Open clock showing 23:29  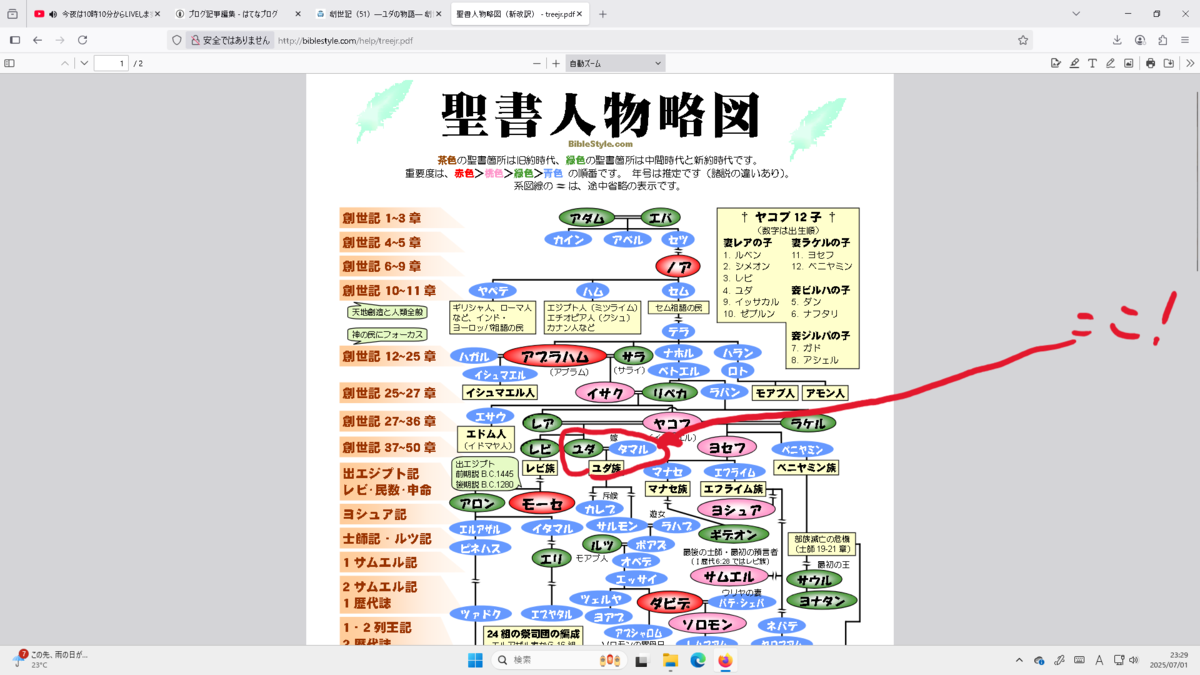(1169, 660)
